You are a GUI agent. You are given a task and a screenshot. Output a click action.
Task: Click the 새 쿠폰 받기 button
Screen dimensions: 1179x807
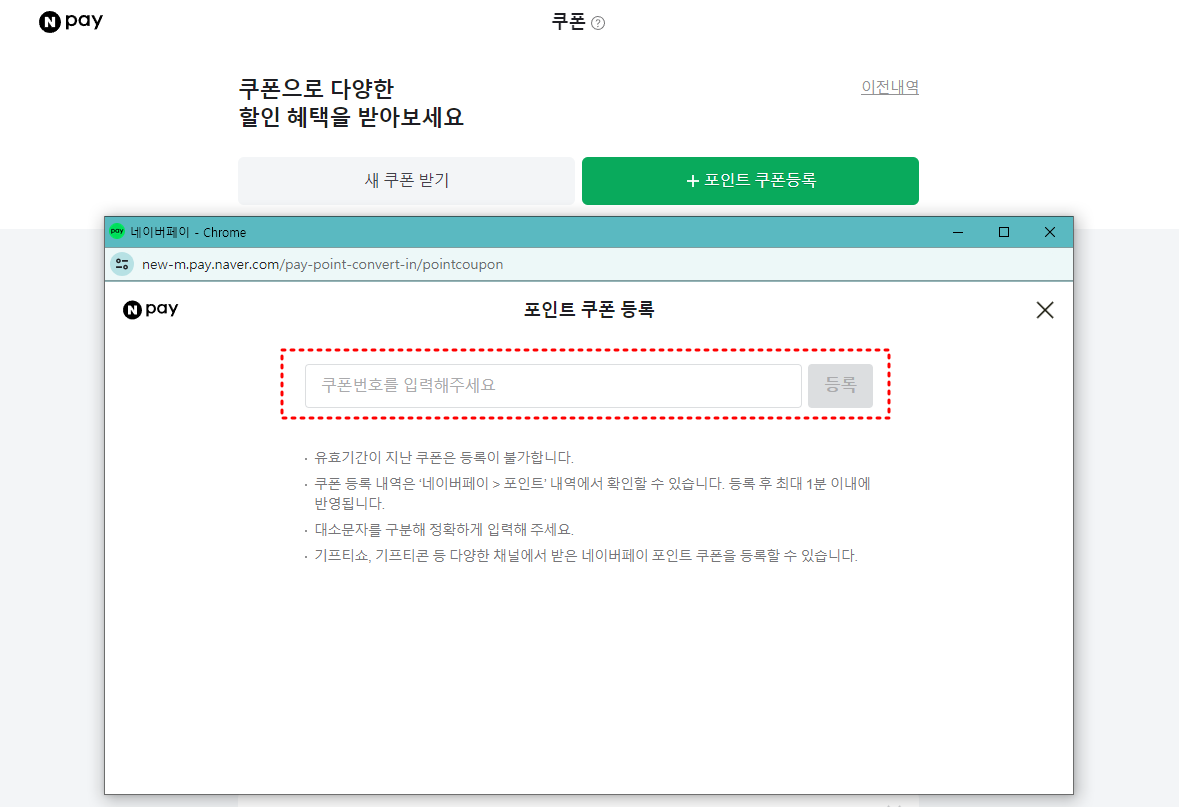[406, 181]
